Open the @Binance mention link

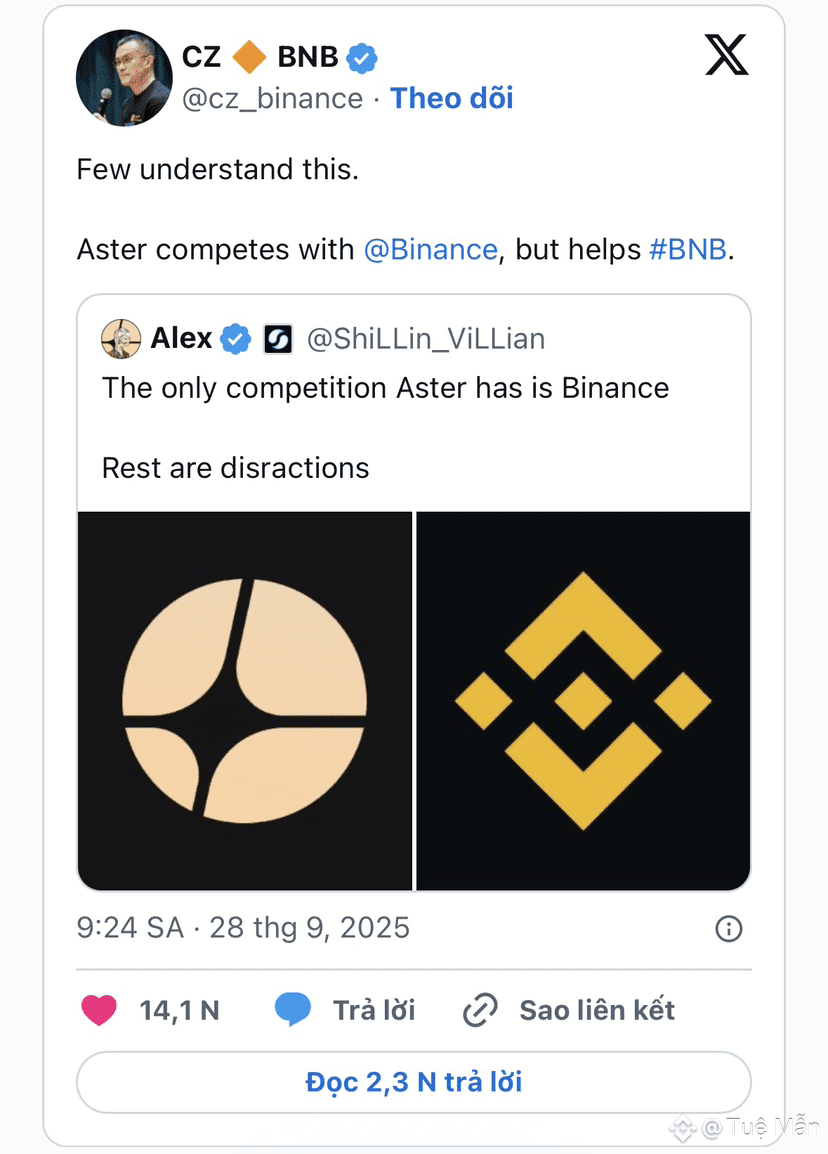(x=430, y=249)
